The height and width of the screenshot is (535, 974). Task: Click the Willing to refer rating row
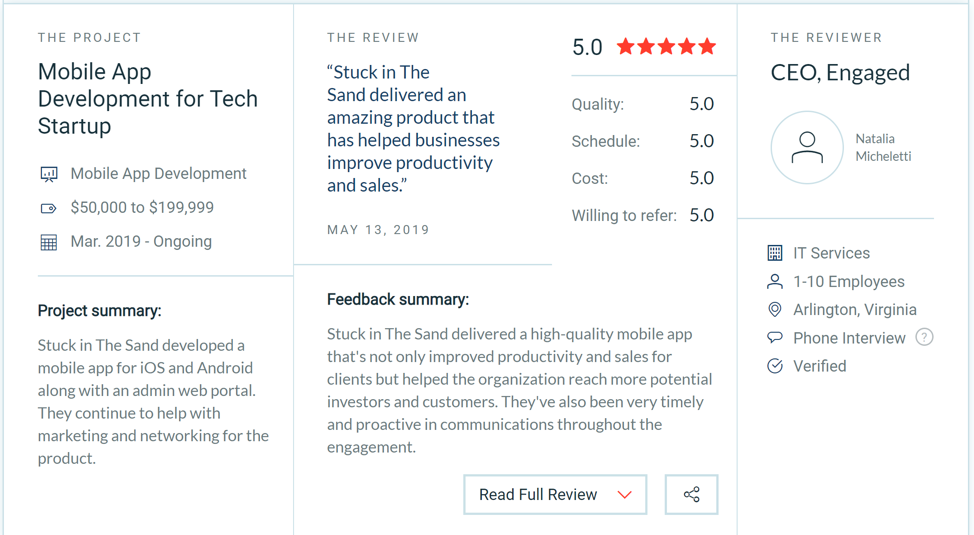tap(643, 216)
